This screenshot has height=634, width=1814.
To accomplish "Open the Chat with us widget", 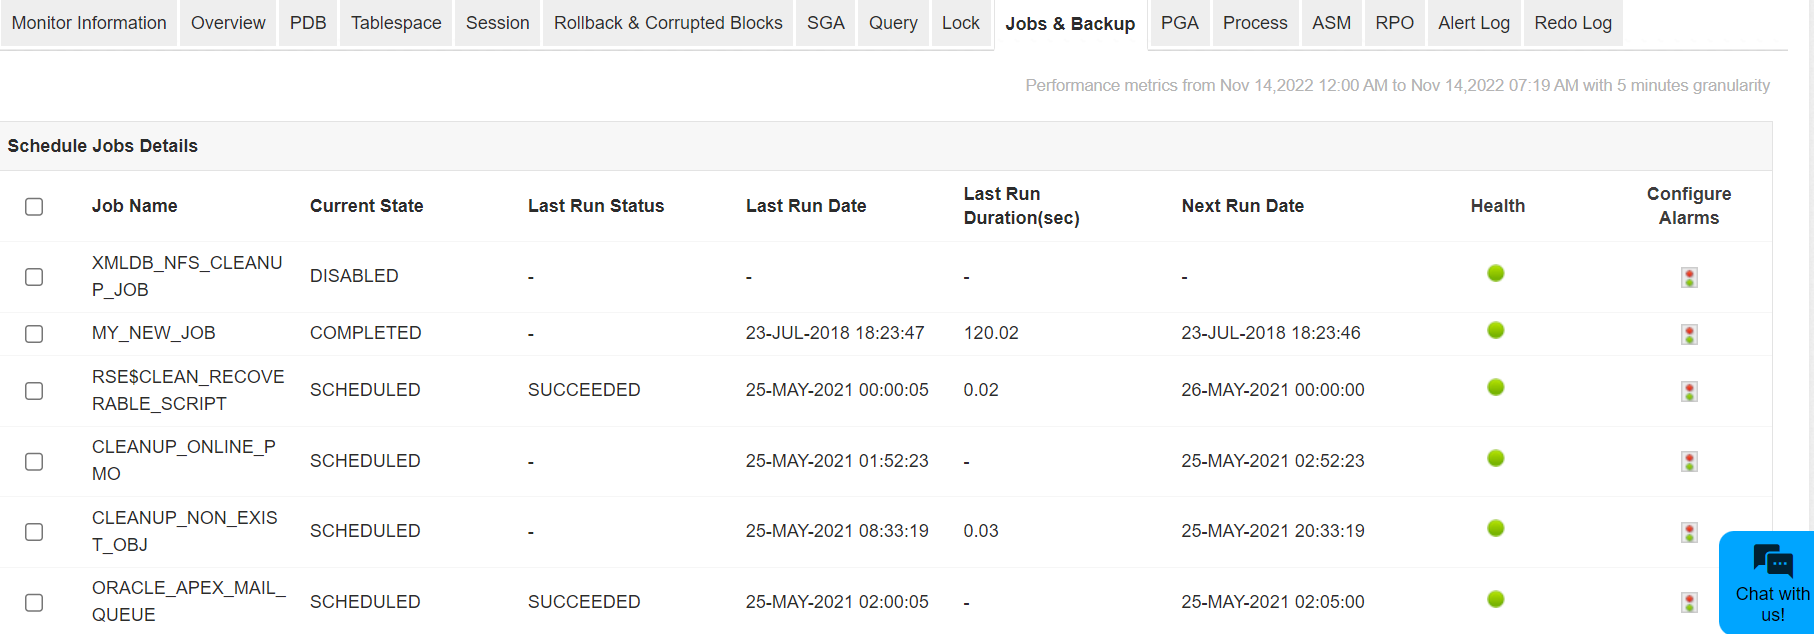I will 1771,583.
